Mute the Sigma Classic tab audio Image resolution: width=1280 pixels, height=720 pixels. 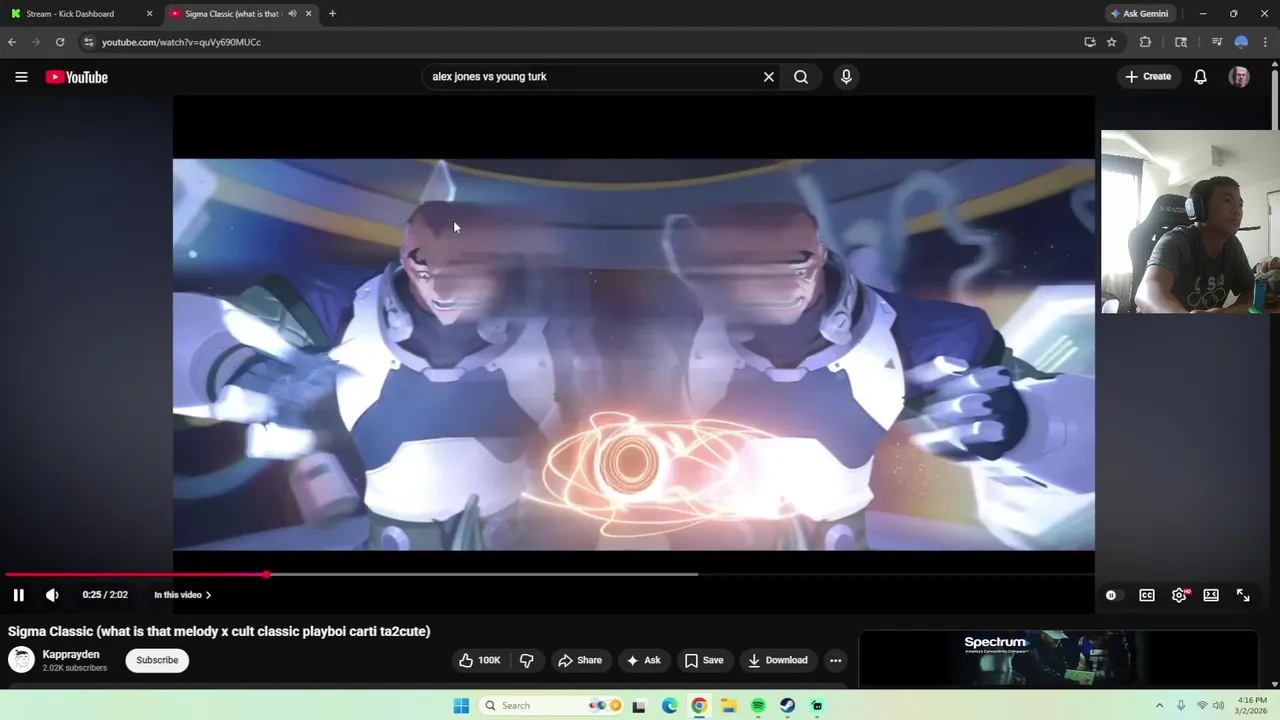tap(292, 14)
